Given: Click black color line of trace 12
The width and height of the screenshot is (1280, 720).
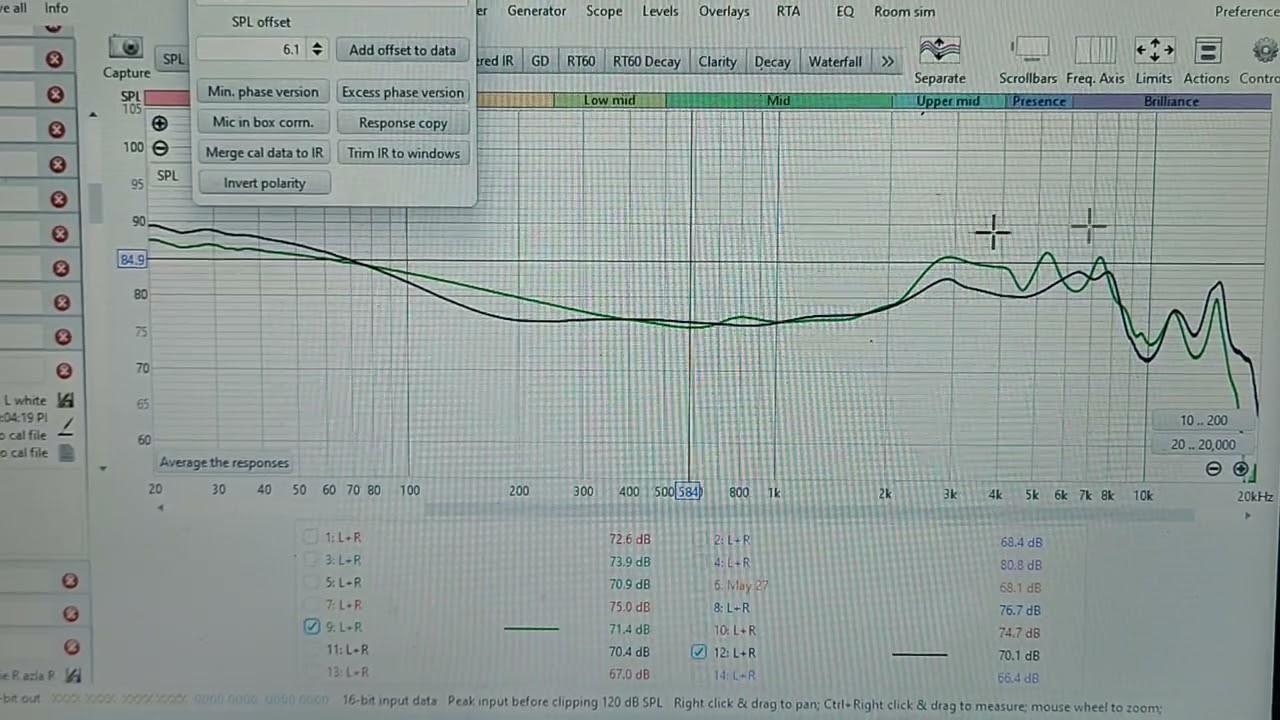Looking at the screenshot, I should (919, 654).
